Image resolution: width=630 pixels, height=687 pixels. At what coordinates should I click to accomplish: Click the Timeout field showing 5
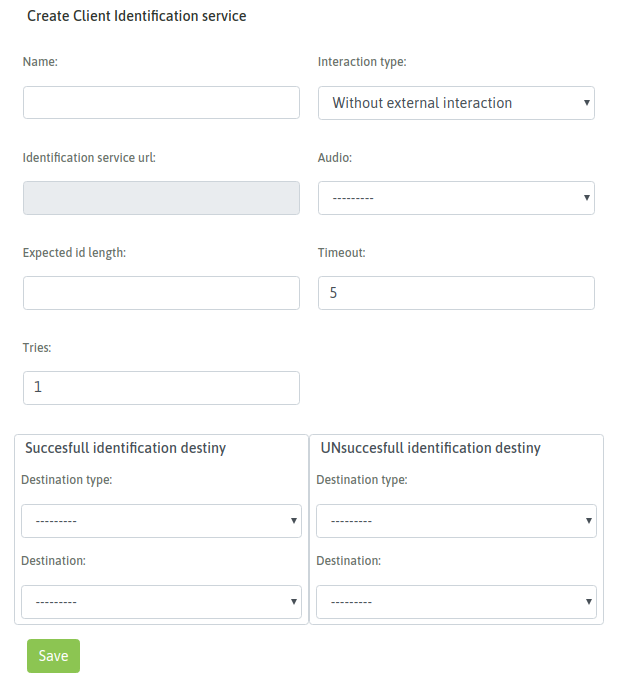(456, 293)
